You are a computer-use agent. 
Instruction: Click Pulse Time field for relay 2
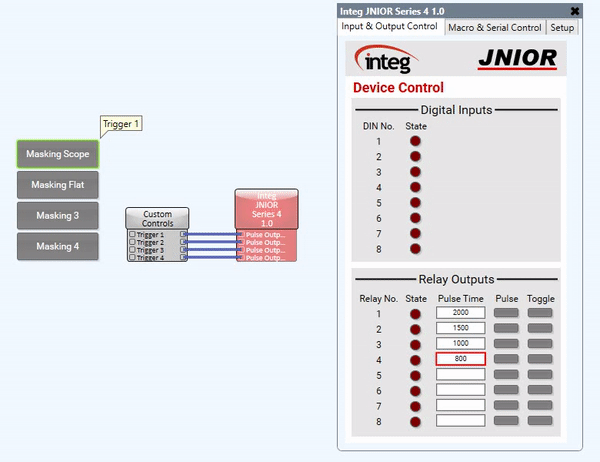(460, 328)
